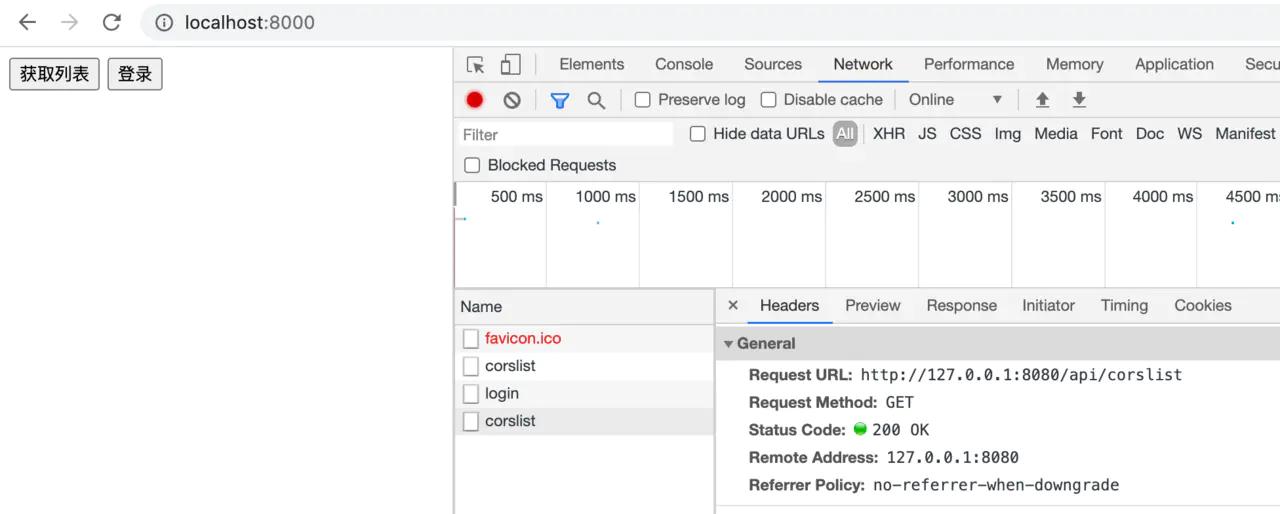Filter requests by Doc
This screenshot has width=1280, height=514.
point(1150,134)
